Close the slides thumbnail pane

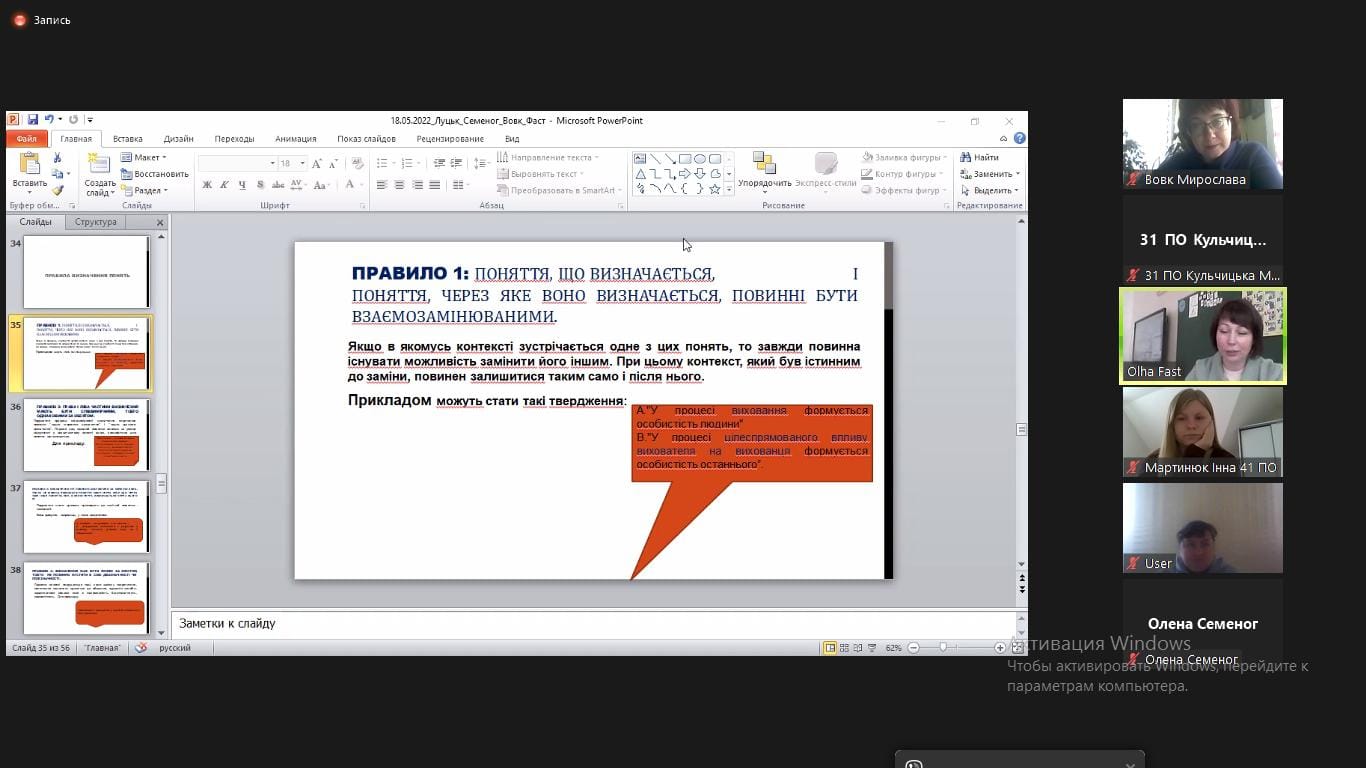click(x=160, y=222)
